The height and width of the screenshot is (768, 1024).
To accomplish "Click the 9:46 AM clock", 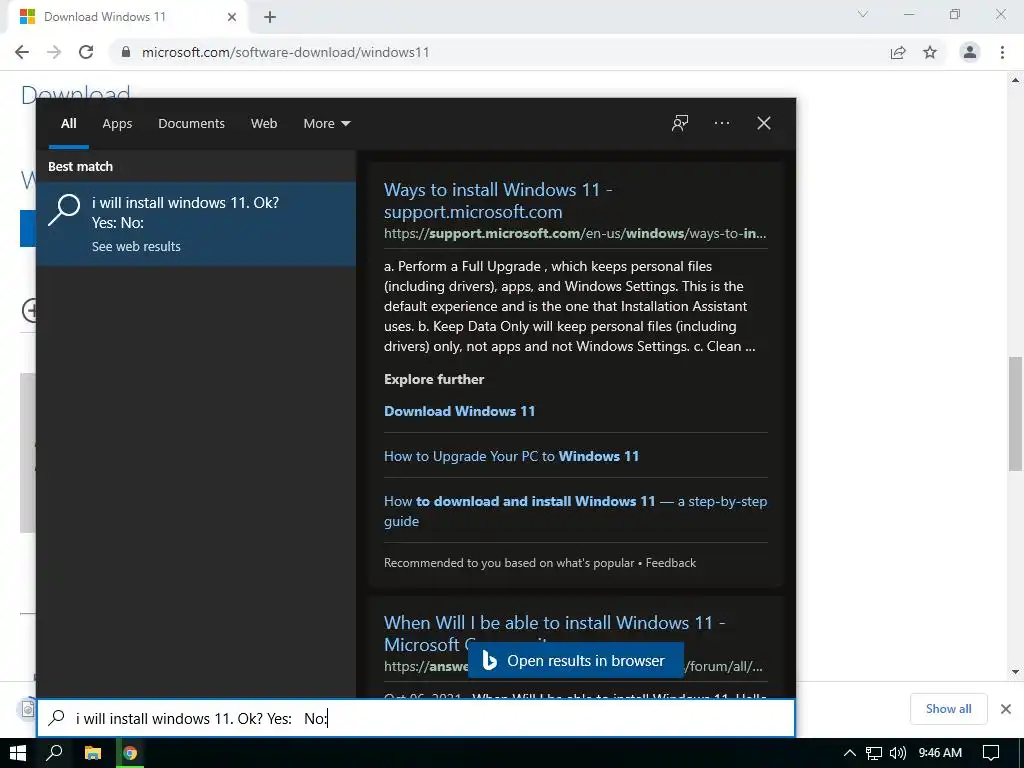I will 940,753.
